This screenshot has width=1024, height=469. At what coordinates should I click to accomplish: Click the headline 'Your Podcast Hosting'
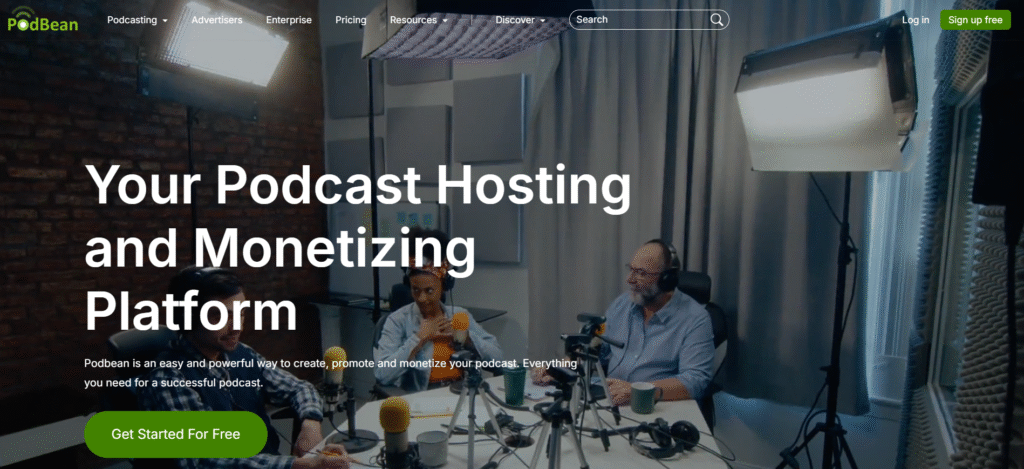tap(358, 185)
